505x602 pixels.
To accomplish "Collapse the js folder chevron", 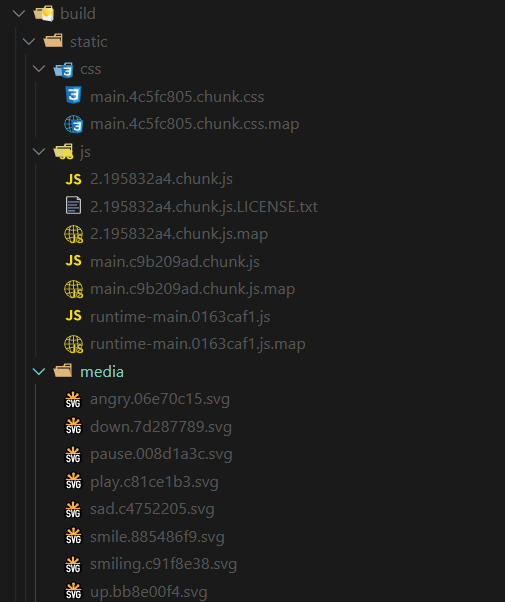I will click(x=39, y=152).
